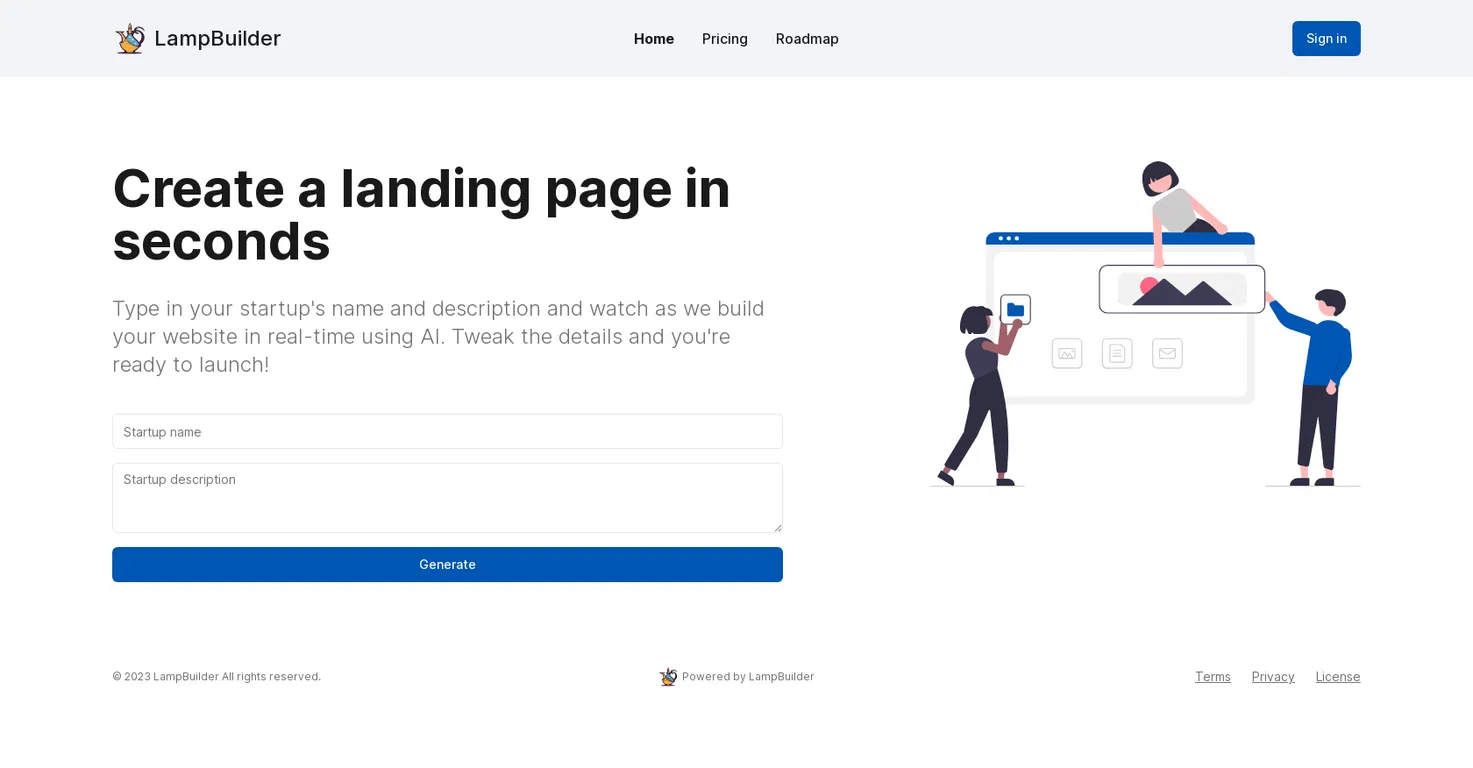Go to the Pricing page
The image size is (1473, 768).
[x=725, y=38]
